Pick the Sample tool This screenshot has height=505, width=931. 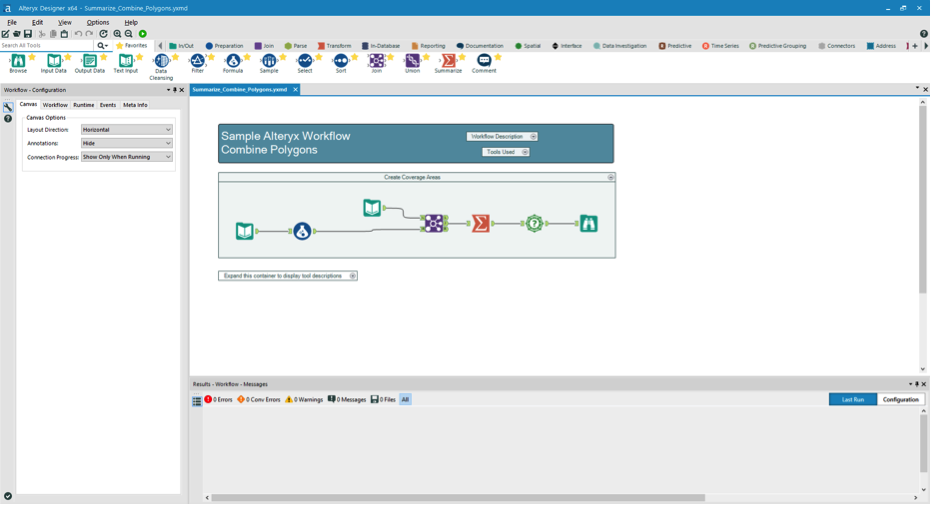tap(269, 63)
